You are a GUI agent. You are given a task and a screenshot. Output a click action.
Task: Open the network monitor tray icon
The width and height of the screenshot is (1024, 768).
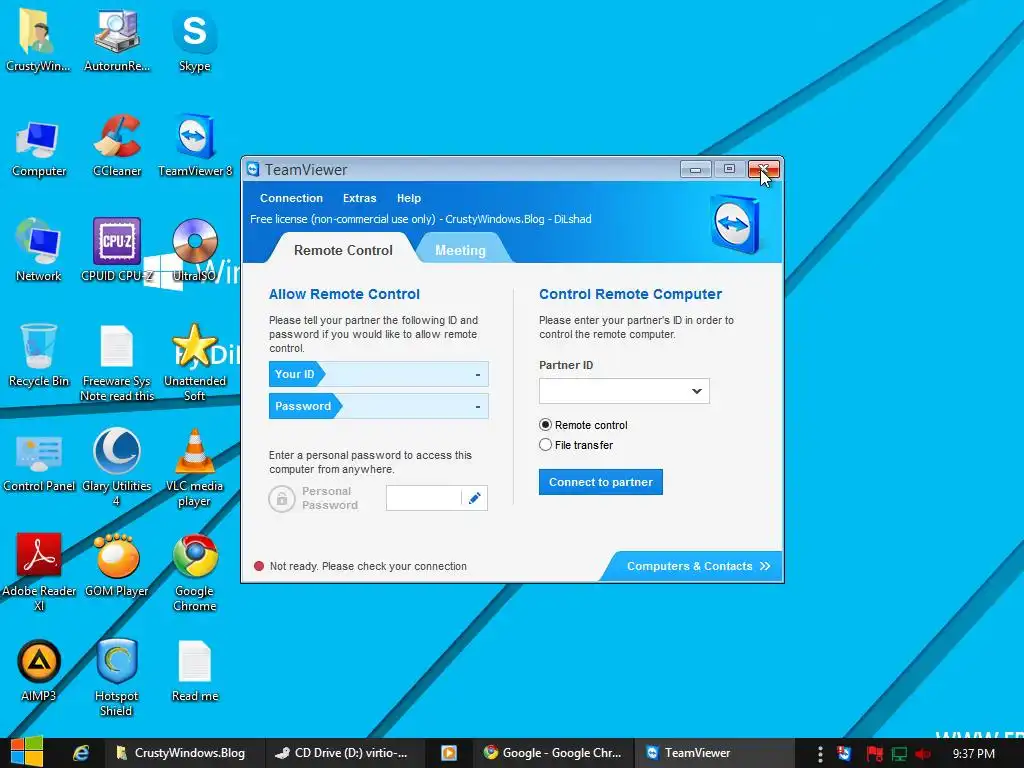tap(899, 754)
